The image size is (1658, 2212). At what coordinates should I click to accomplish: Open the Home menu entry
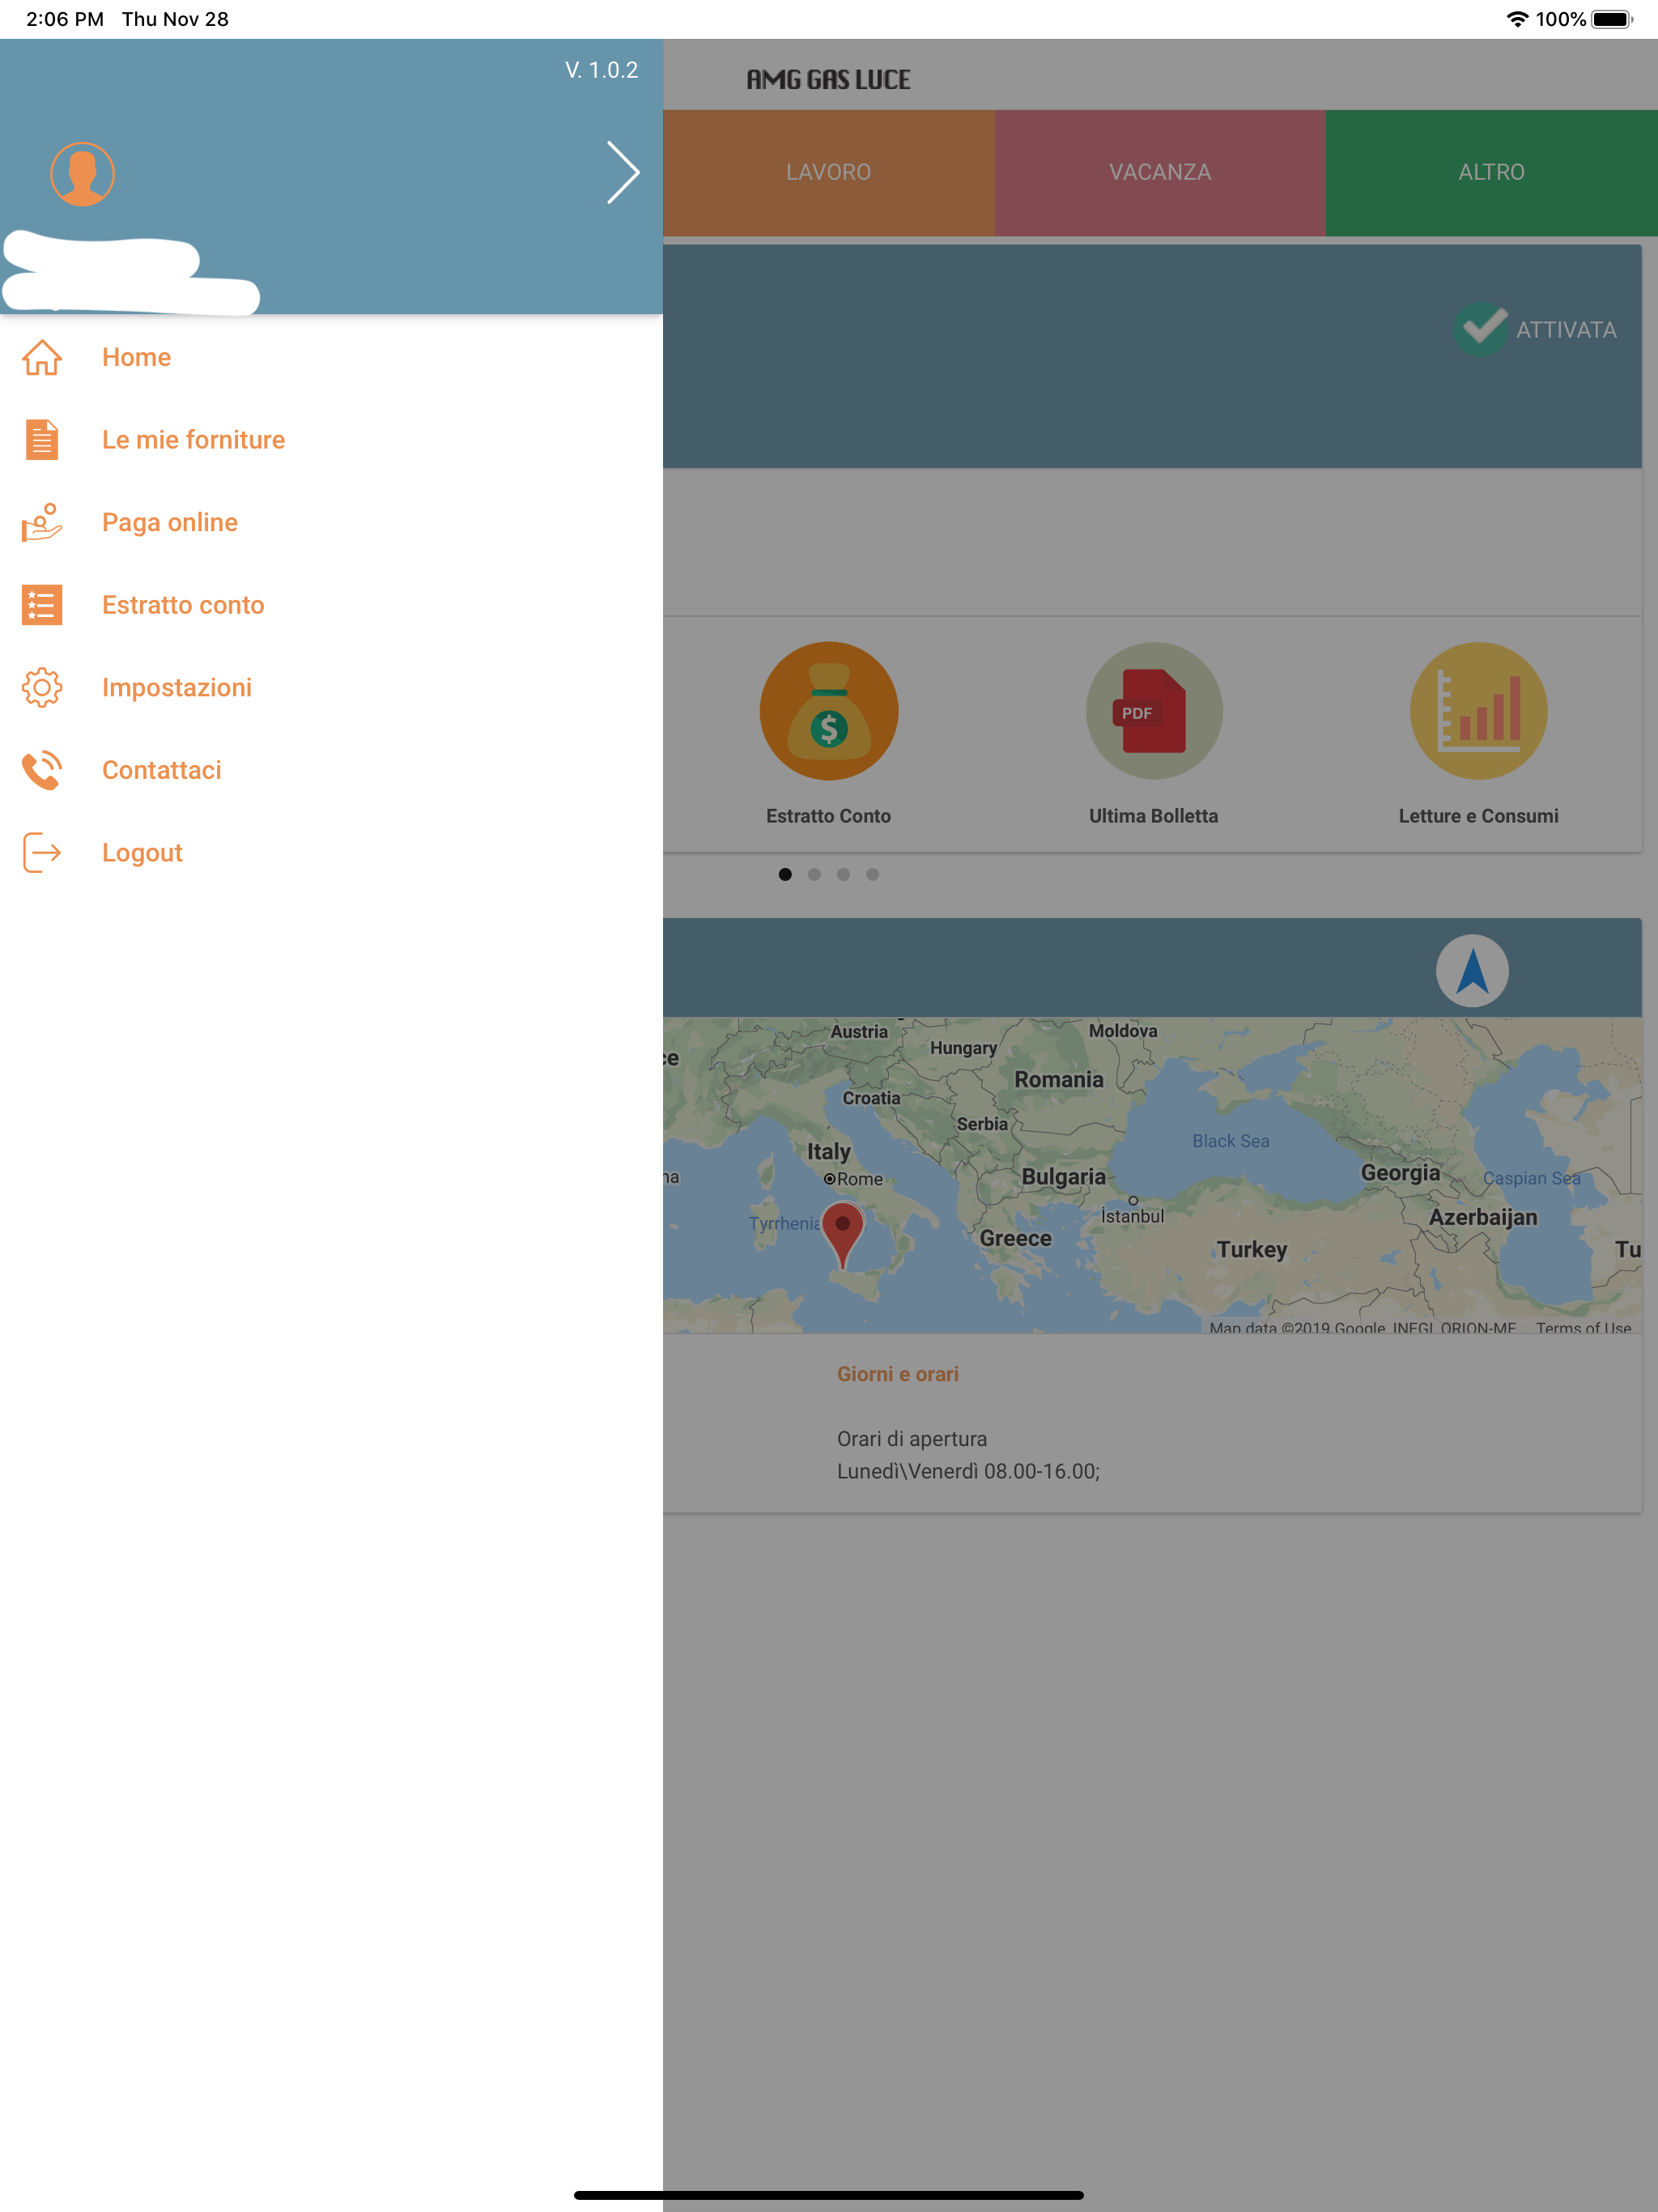click(136, 357)
